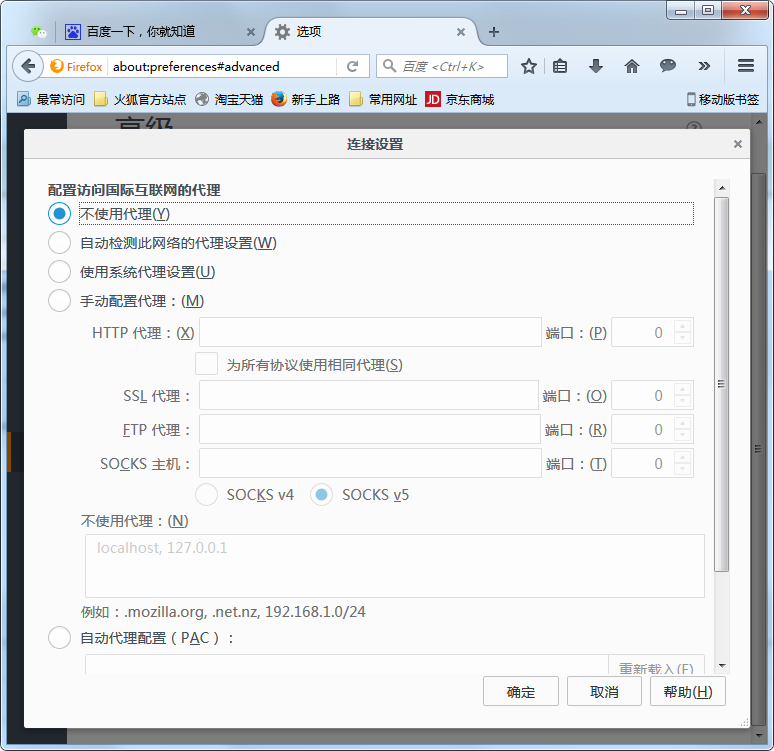This screenshot has width=774, height=751.
Task: Go to the home page icon
Action: [x=632, y=66]
